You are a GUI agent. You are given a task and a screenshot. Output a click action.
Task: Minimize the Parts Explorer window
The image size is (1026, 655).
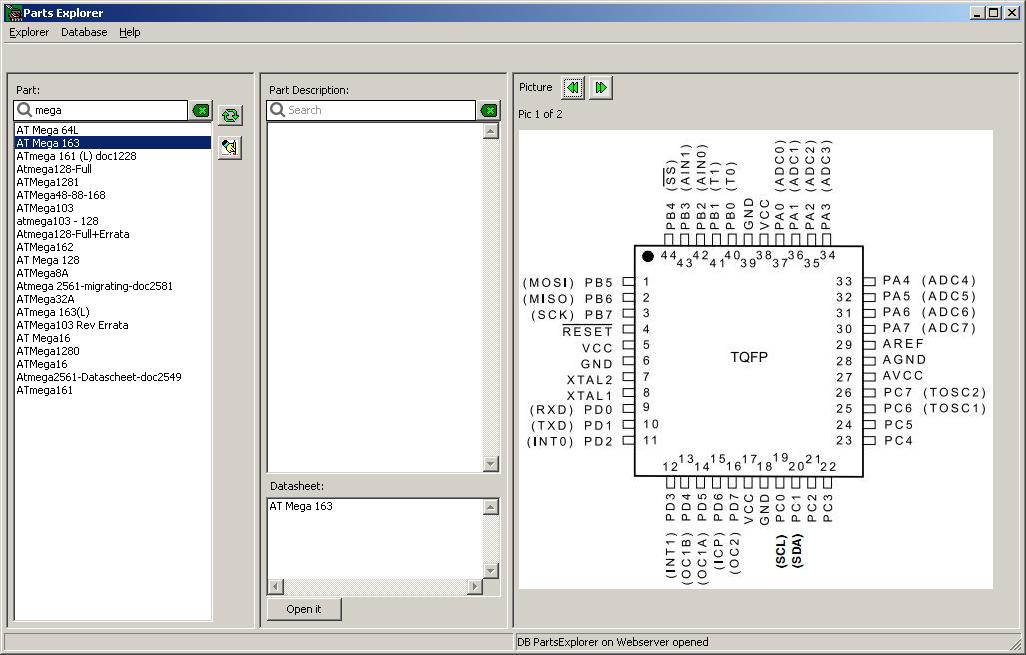click(x=978, y=12)
